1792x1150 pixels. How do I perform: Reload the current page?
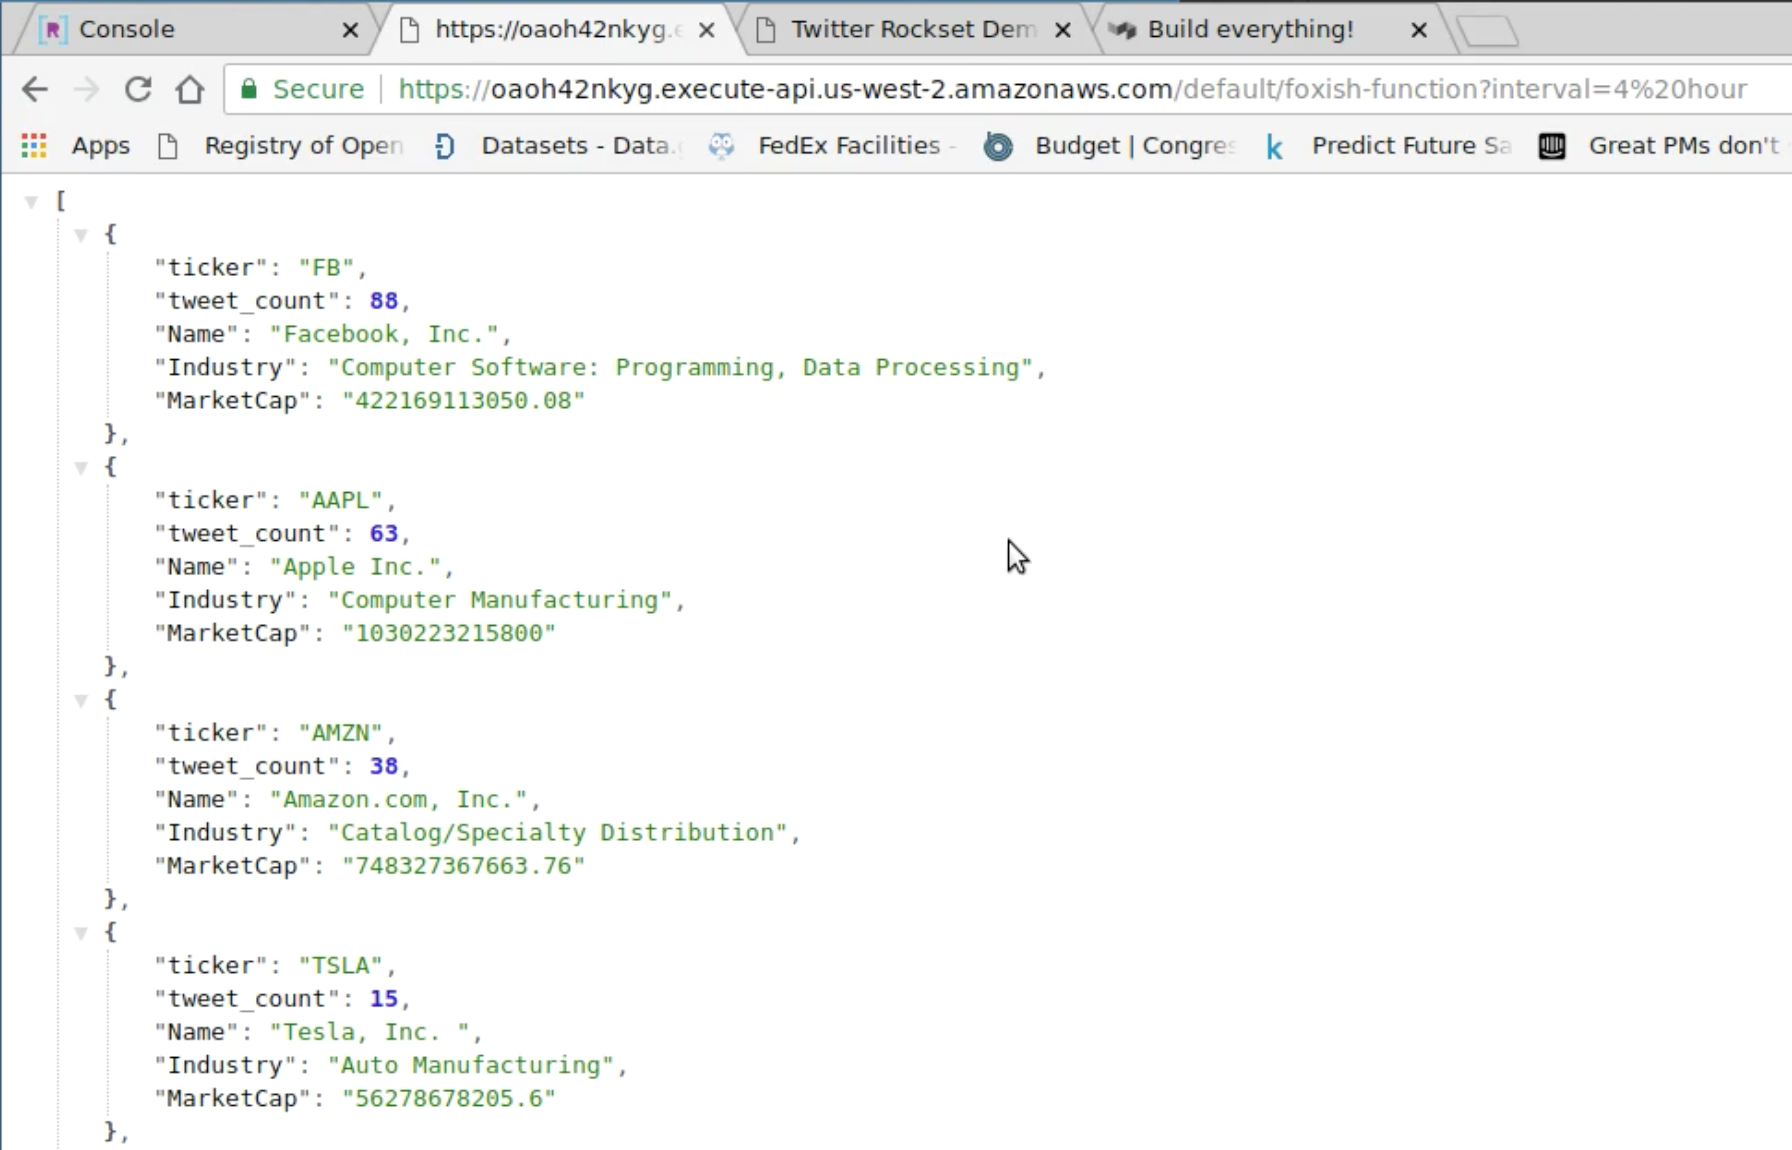tap(138, 90)
